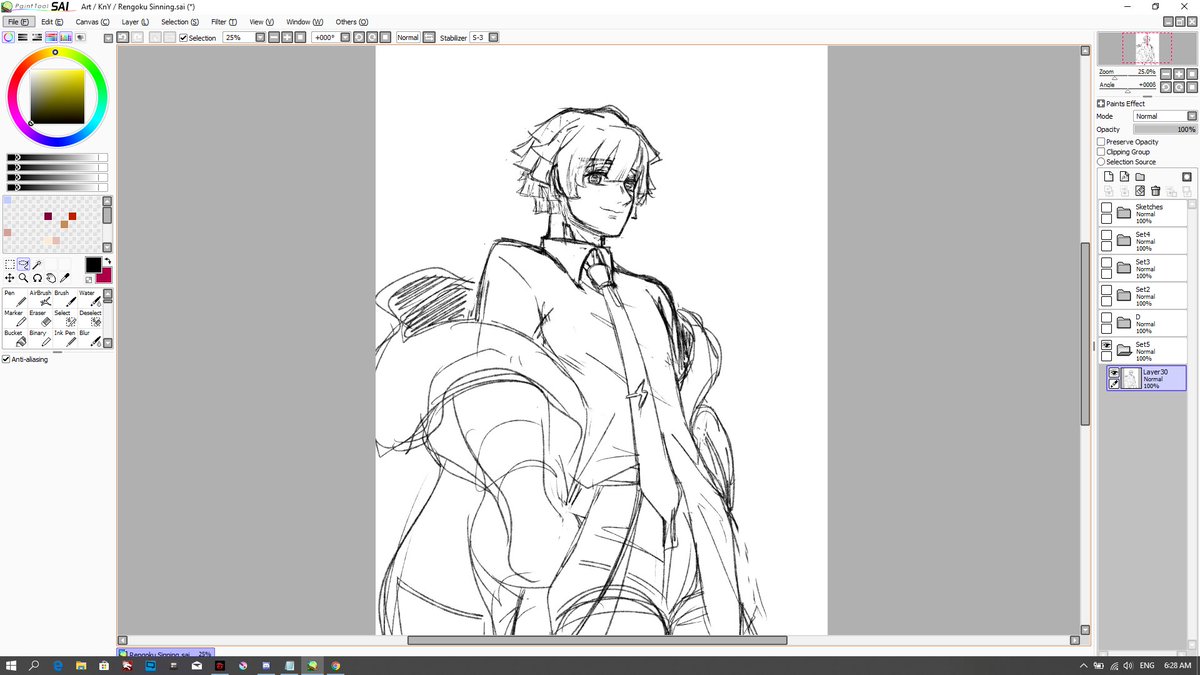
Task: Pick the lasso selection tool
Action: pos(23,264)
